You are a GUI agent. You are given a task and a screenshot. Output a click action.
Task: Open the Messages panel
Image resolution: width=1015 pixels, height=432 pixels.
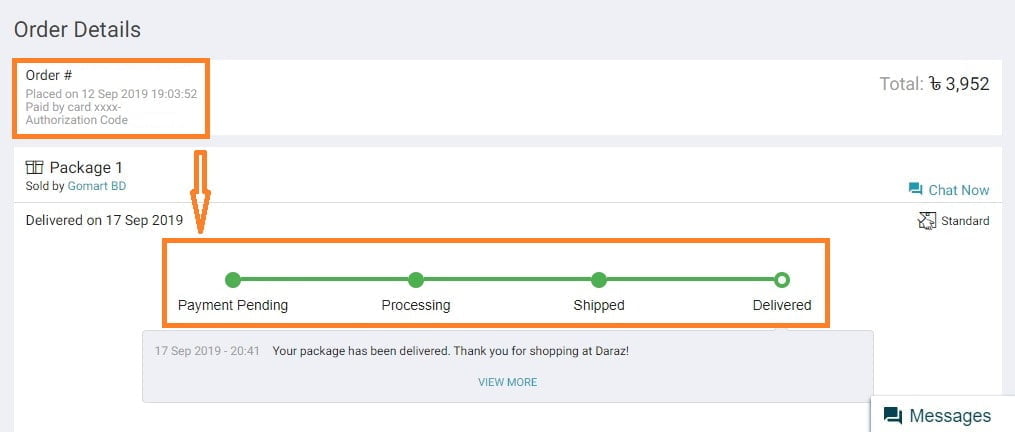pyautogui.click(x=950, y=416)
